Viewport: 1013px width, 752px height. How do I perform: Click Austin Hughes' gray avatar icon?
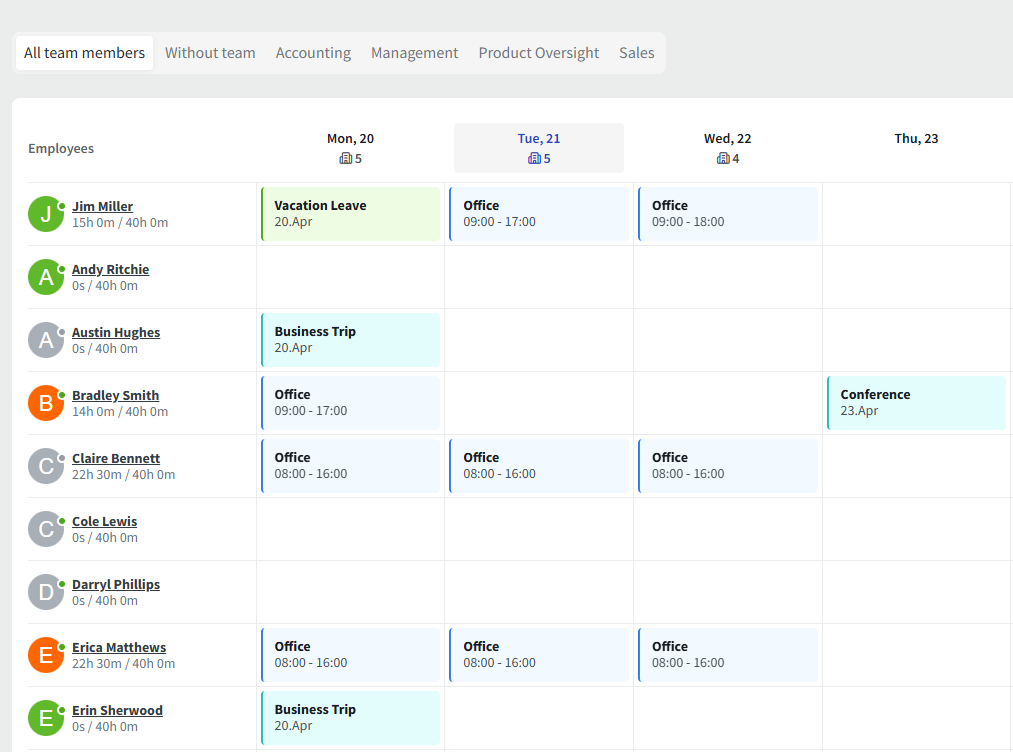45,340
